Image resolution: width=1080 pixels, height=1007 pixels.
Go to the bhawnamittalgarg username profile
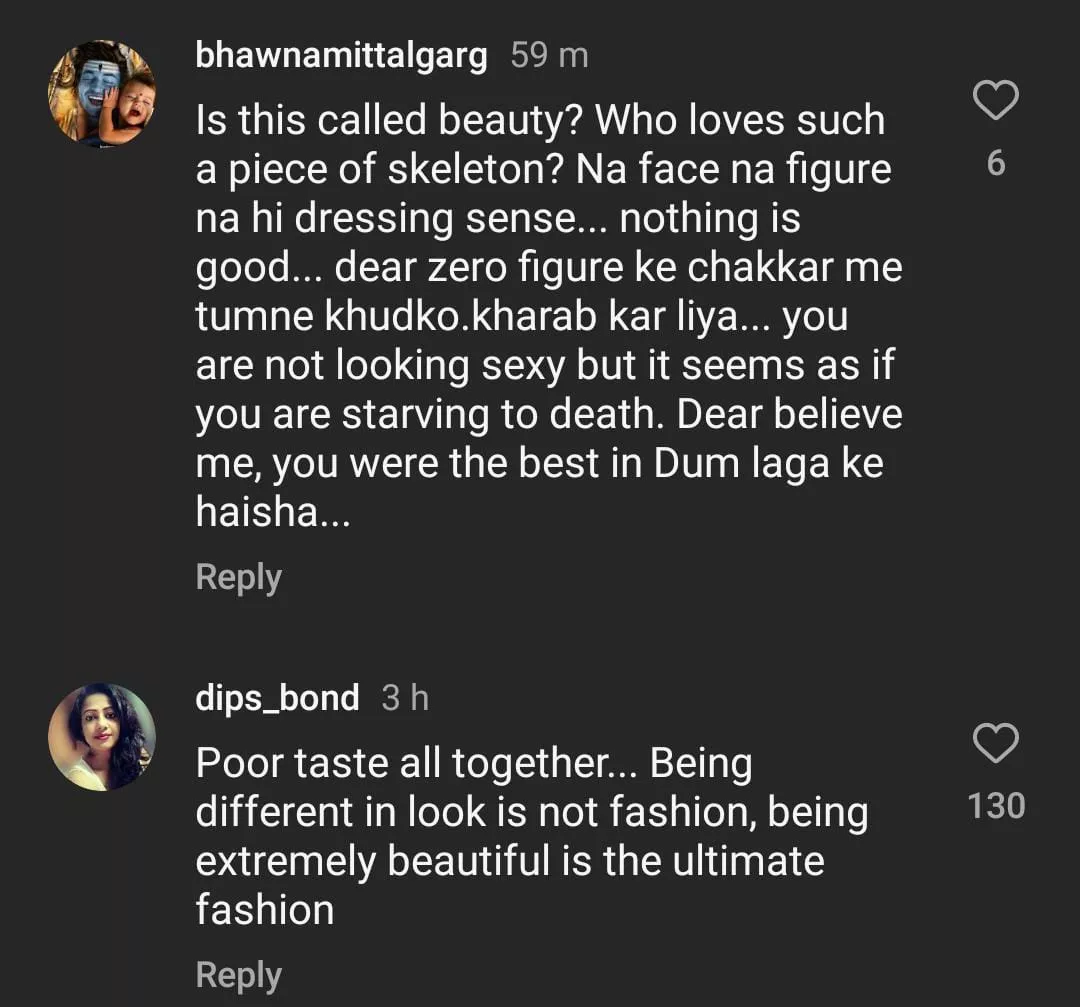pyautogui.click(x=341, y=56)
